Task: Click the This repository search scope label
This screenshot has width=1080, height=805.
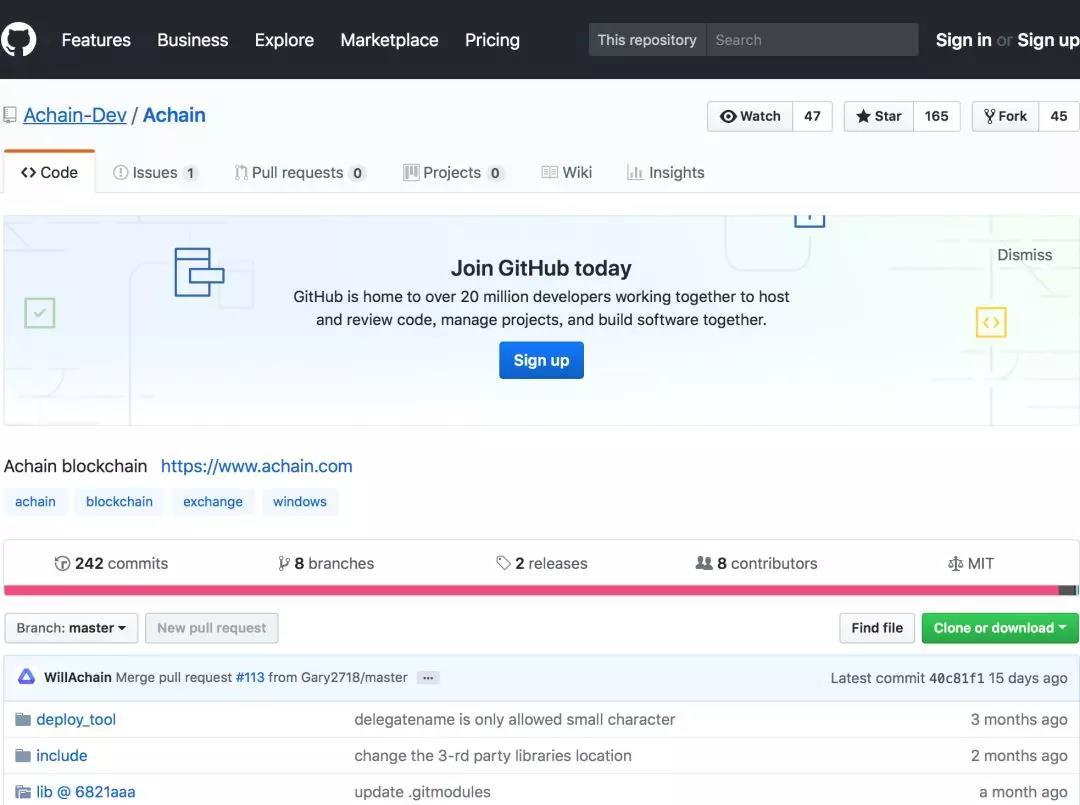Action: pyautogui.click(x=647, y=40)
